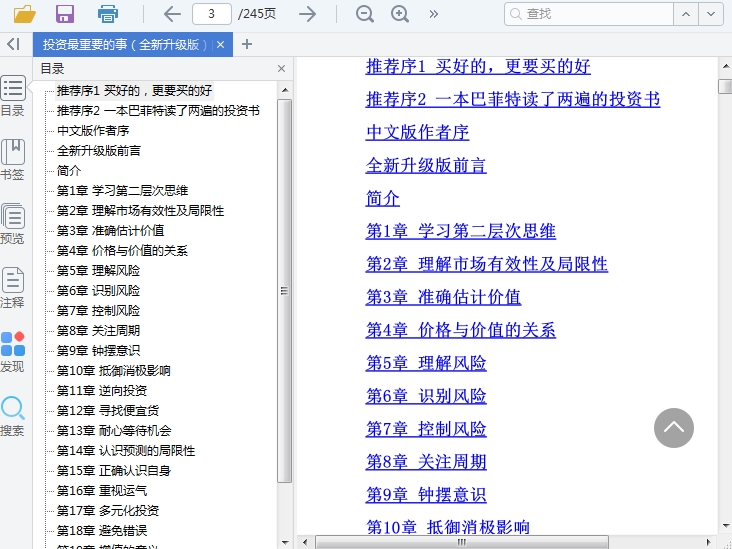
Task: Follow page link 第4章 价格与价值的关系
Action: point(461,330)
